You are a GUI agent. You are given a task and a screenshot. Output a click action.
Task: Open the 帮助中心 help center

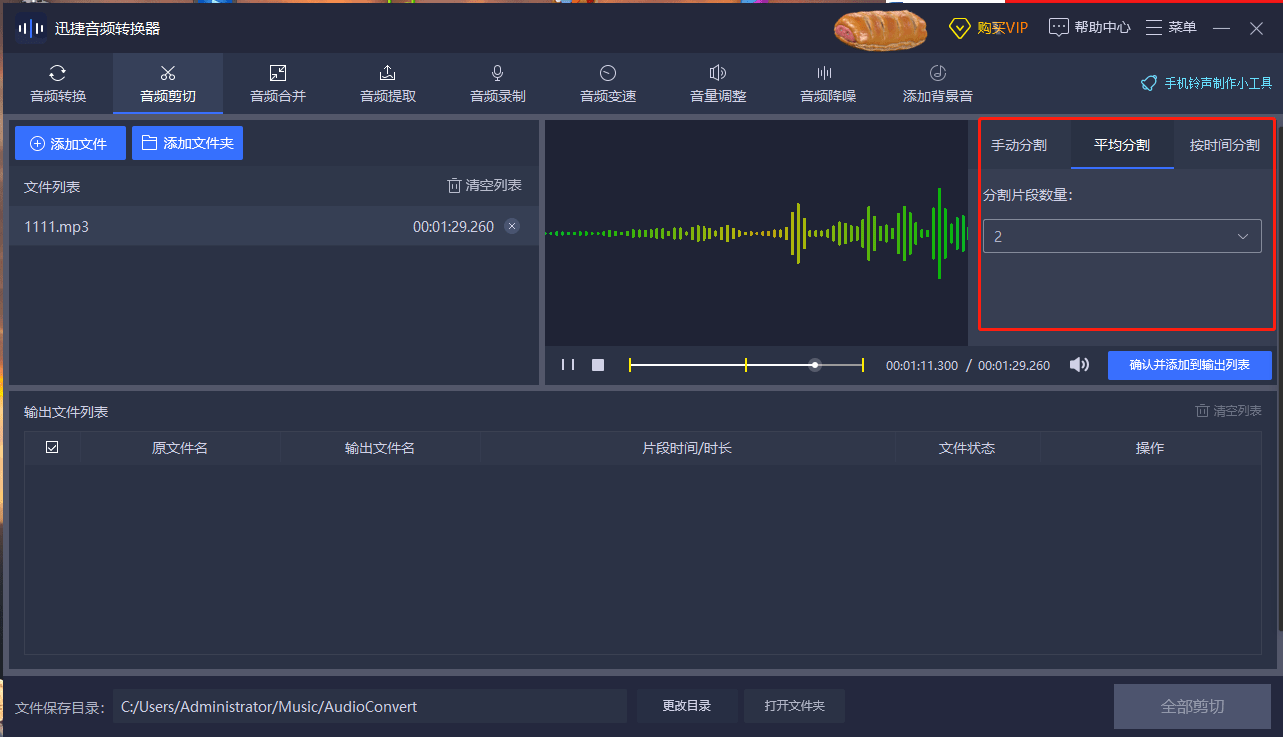(1090, 27)
